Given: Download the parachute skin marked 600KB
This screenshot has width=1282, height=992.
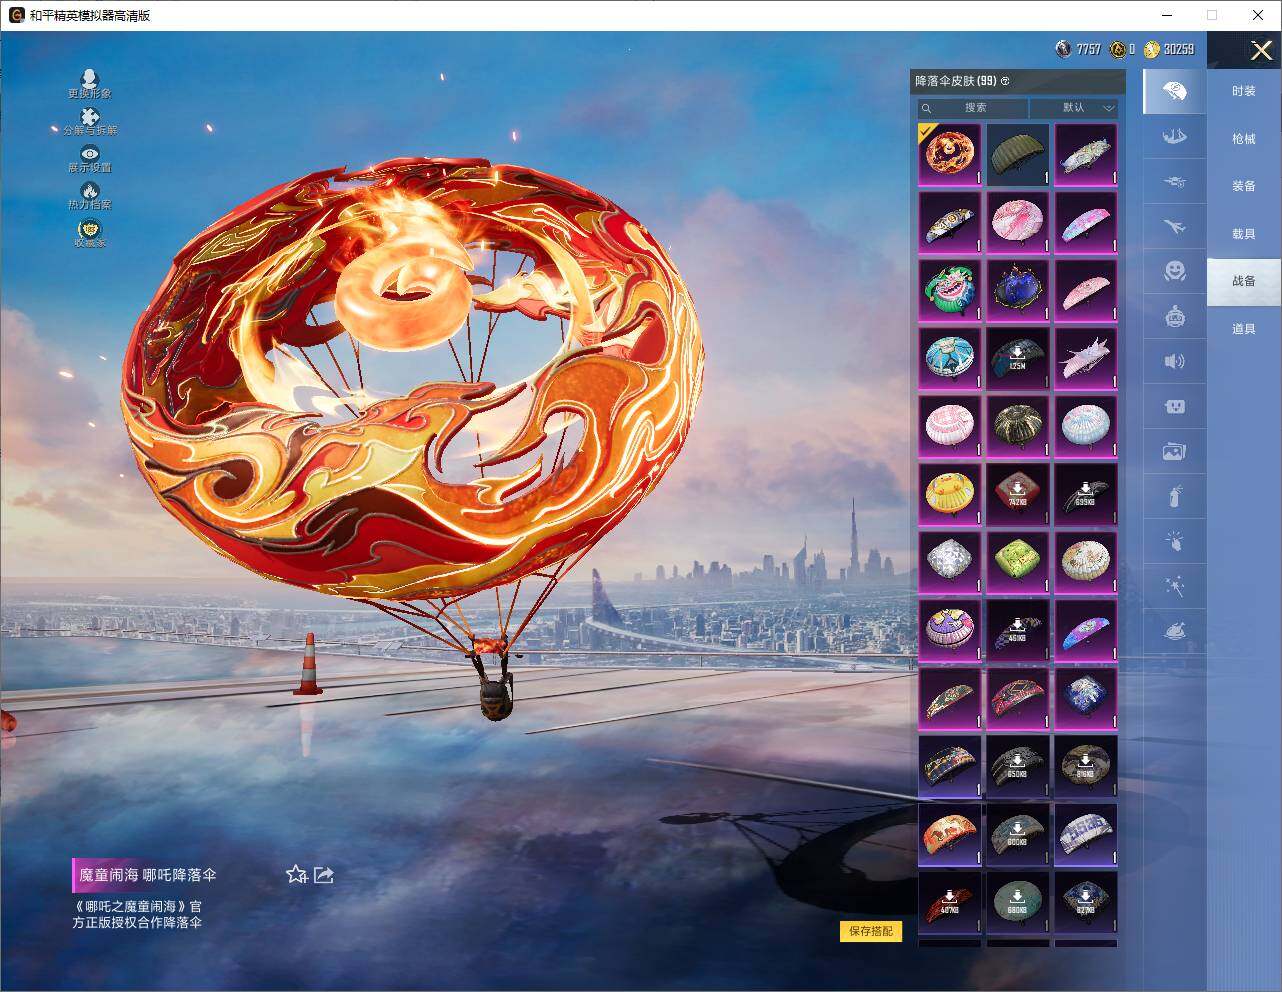Looking at the screenshot, I should tap(1018, 834).
